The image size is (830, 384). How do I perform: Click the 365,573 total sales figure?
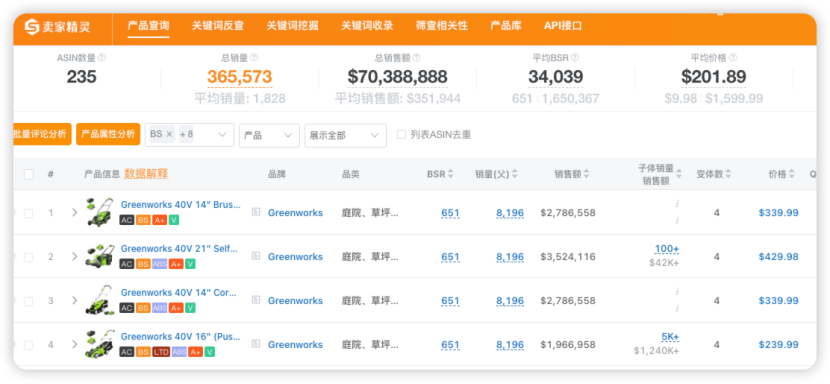point(239,77)
